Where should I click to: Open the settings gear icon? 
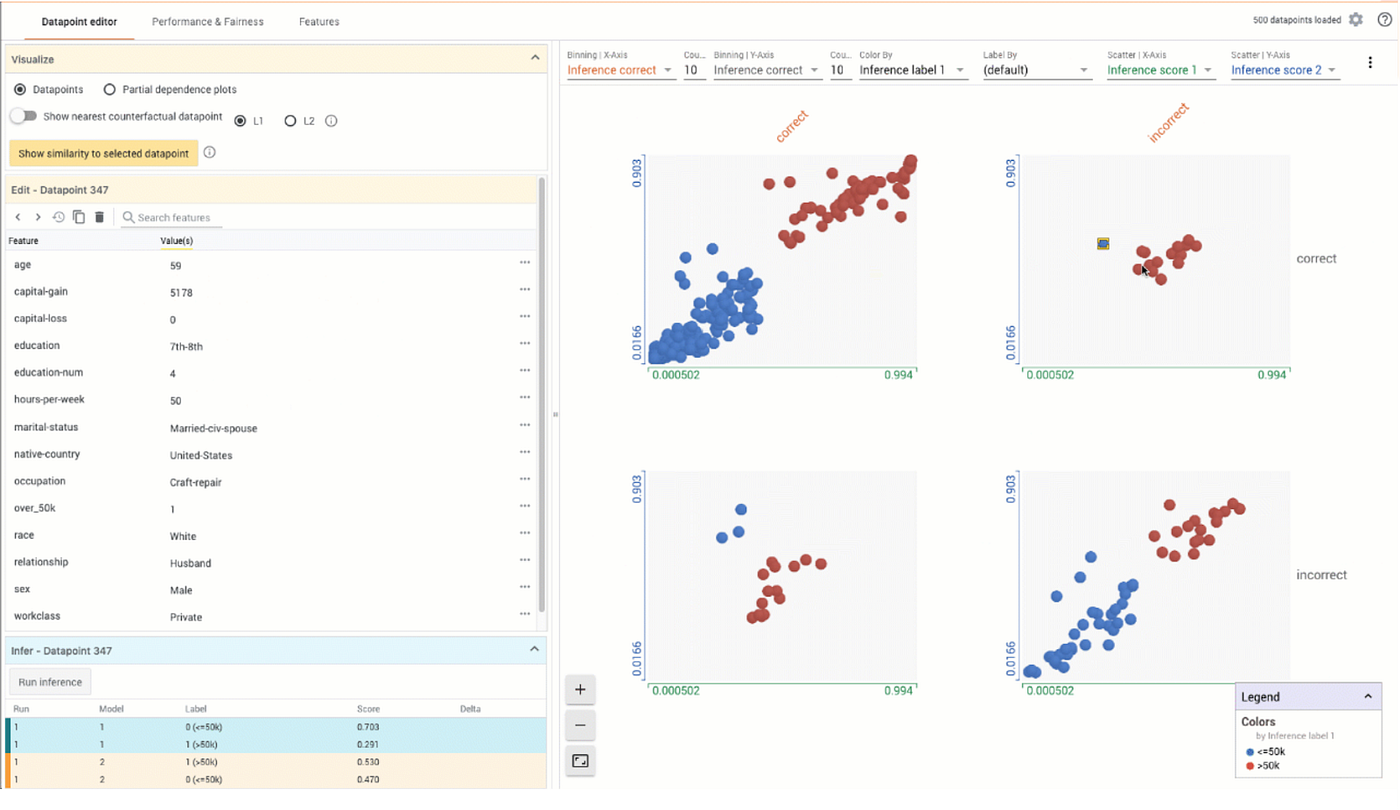[x=1356, y=20]
